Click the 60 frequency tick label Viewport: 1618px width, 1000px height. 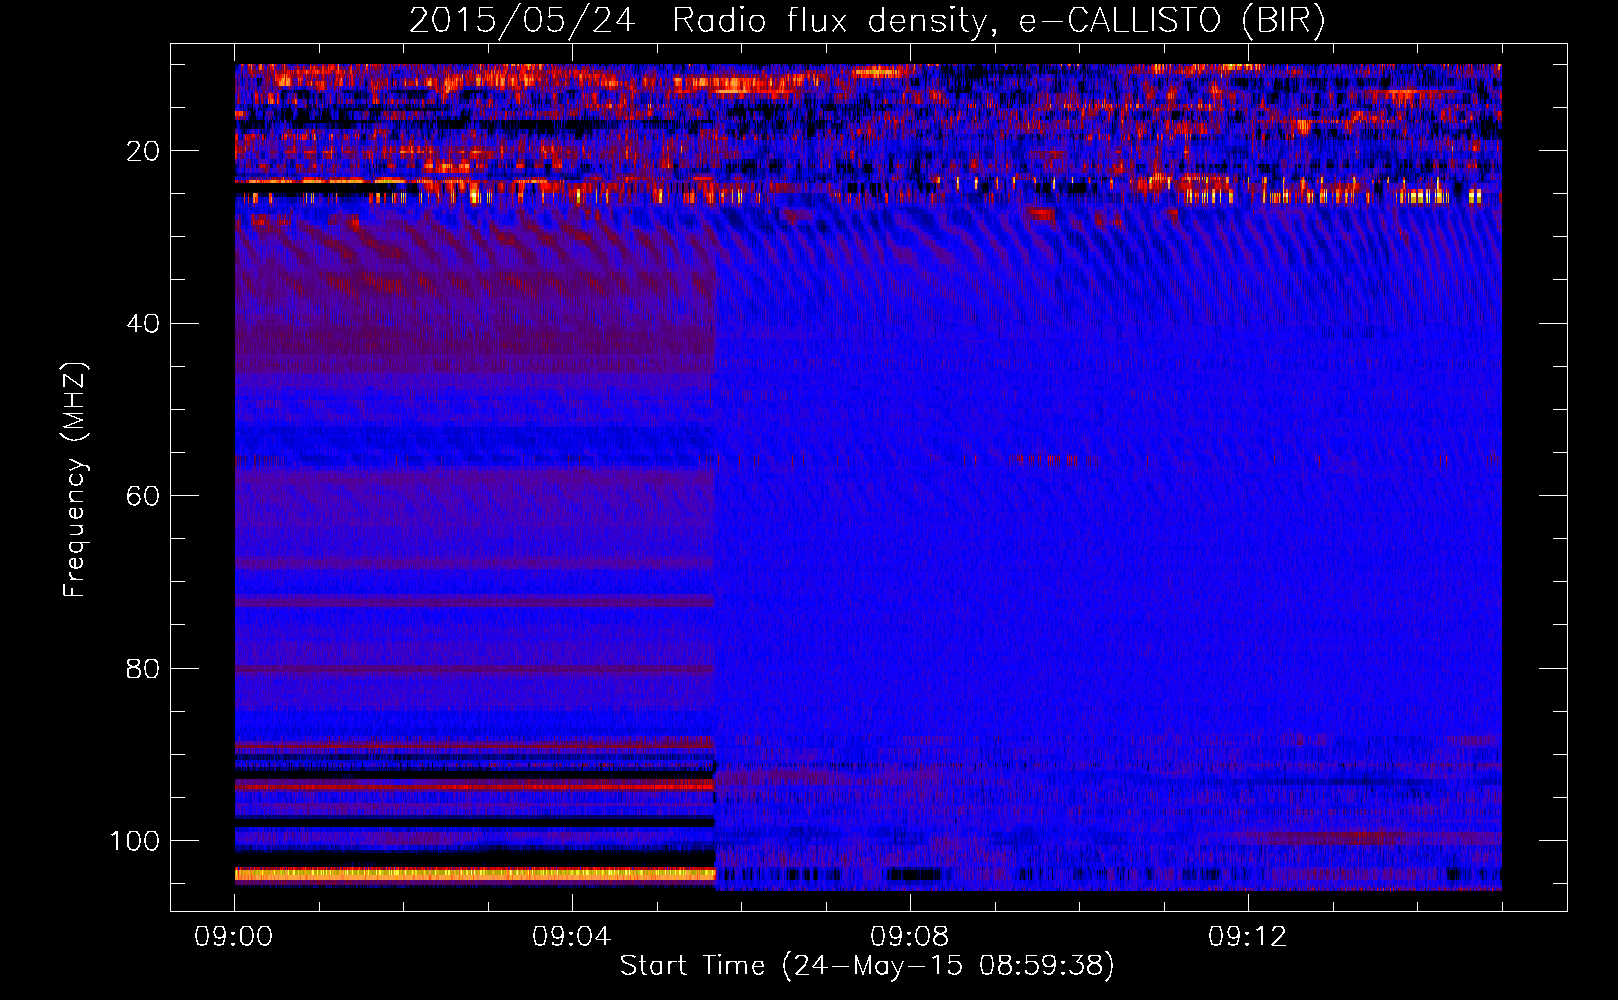coord(143,496)
